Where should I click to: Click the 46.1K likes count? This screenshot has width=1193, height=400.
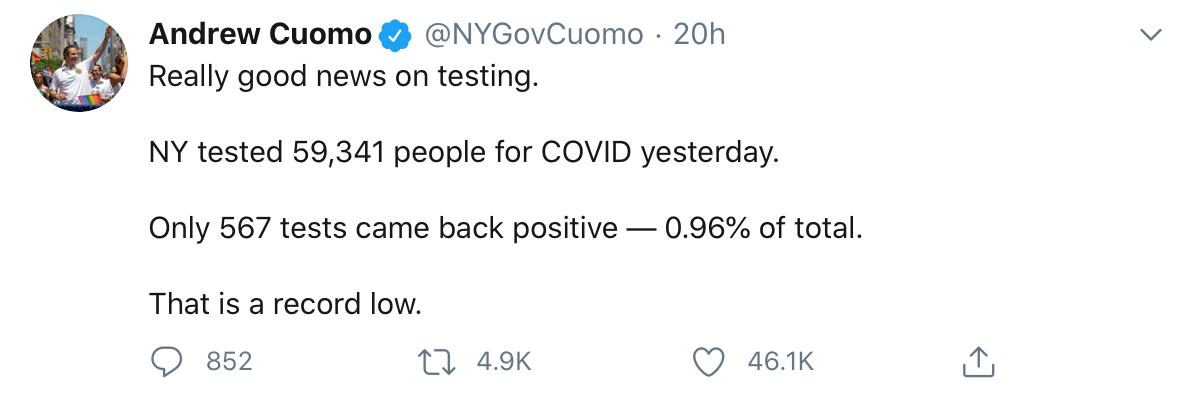pos(781,361)
